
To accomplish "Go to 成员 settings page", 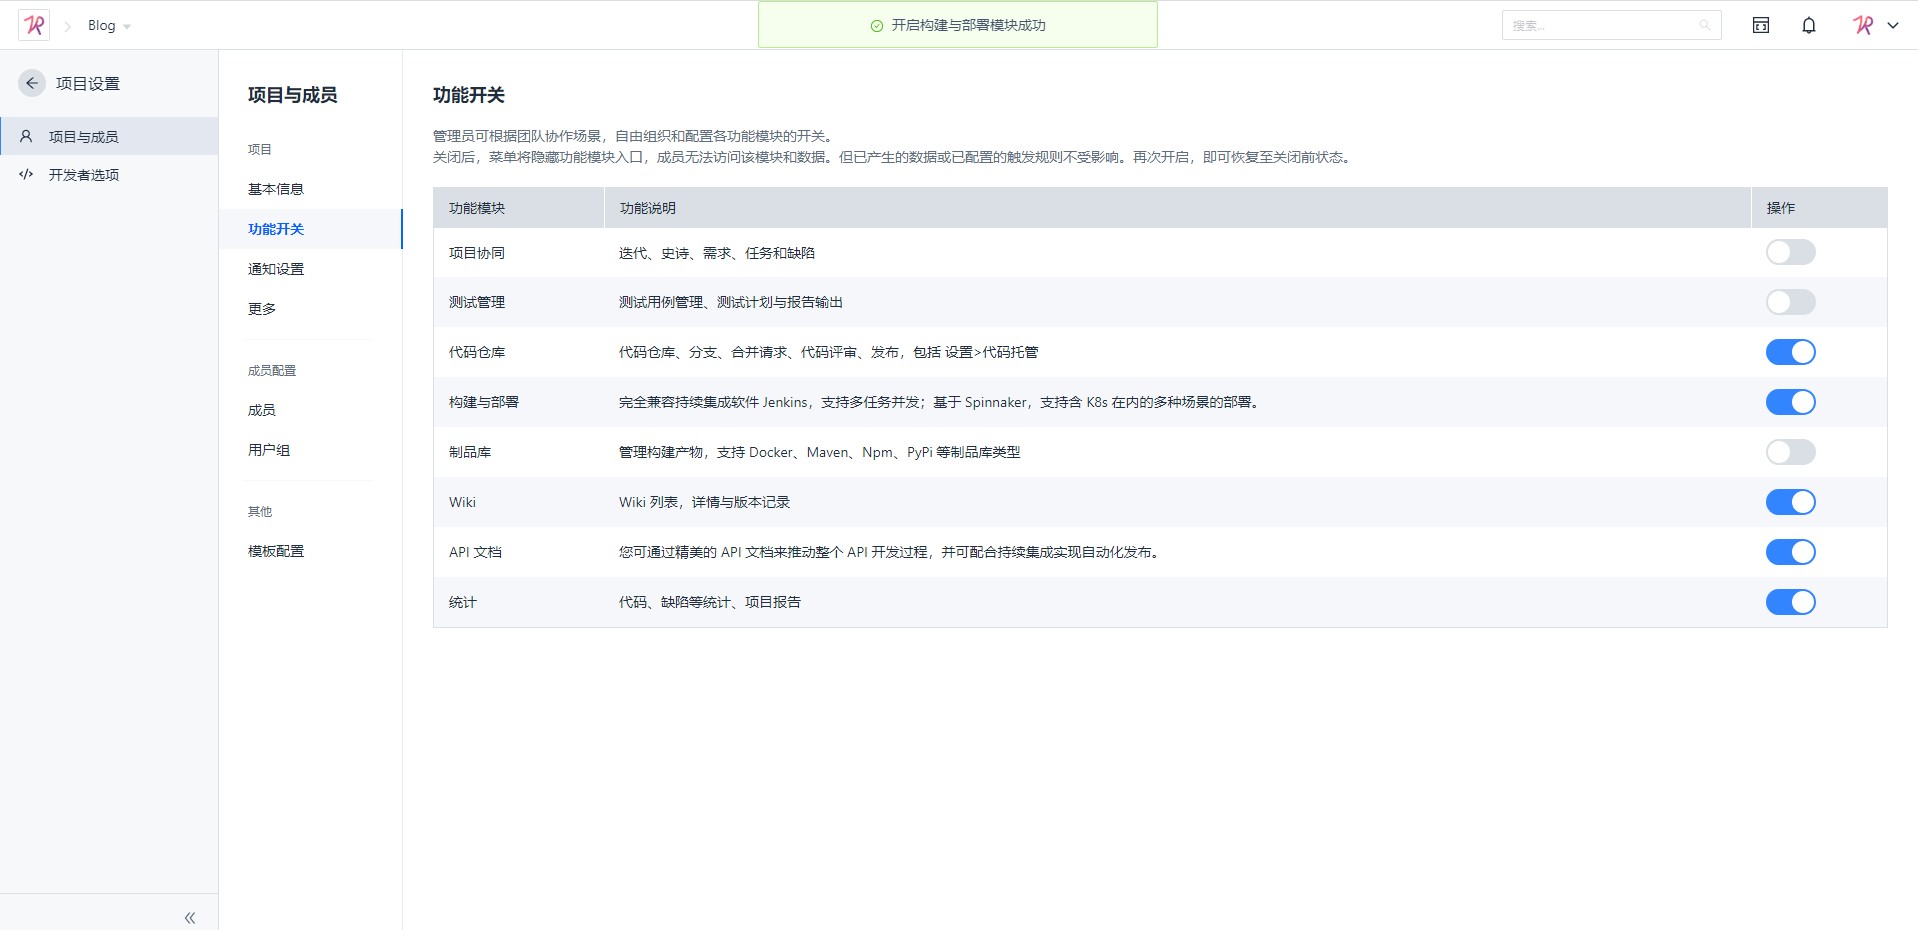I will (x=262, y=410).
